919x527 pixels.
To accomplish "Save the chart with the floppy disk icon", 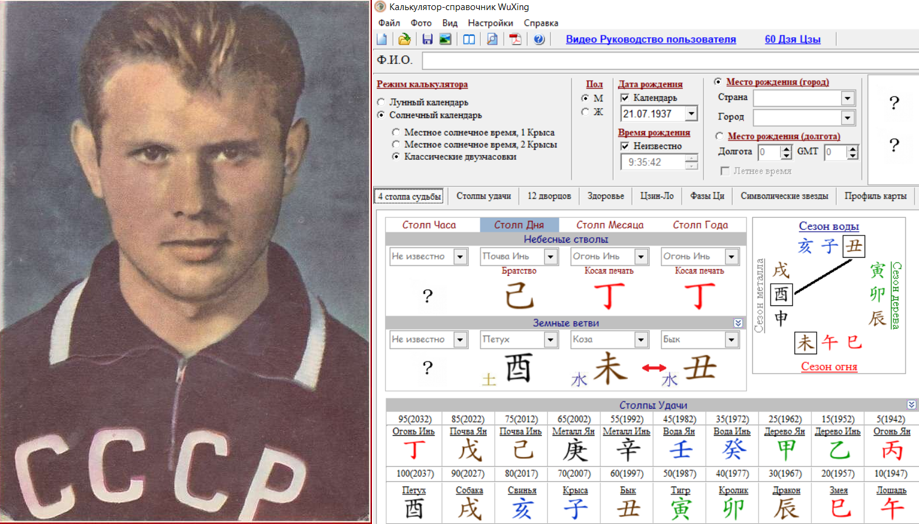I will coord(427,39).
